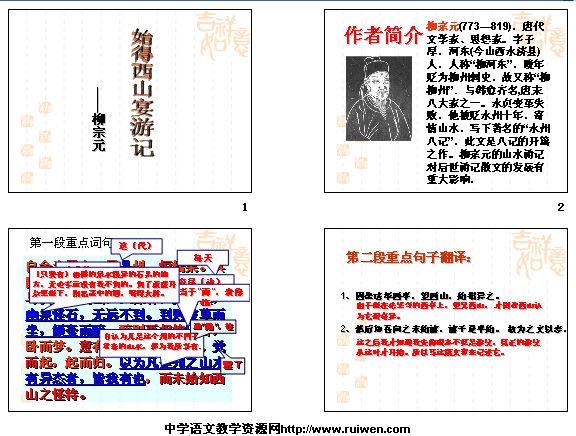This screenshot has width=576, height=436.
Task: Select the 第二段重点句子翻译 heading
Action: [x=408, y=257]
